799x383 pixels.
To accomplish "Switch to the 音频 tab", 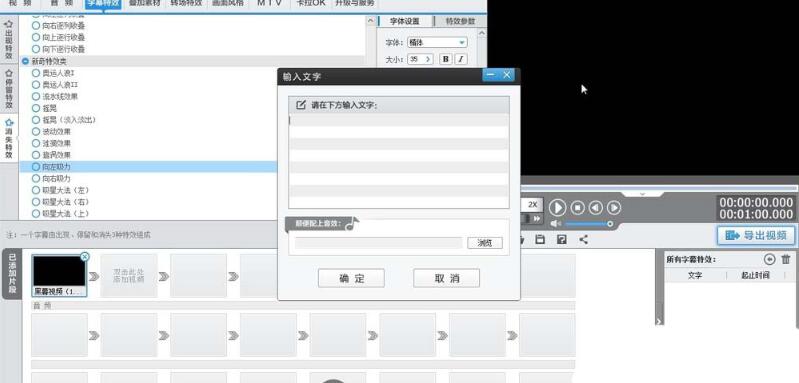I will point(62,3).
